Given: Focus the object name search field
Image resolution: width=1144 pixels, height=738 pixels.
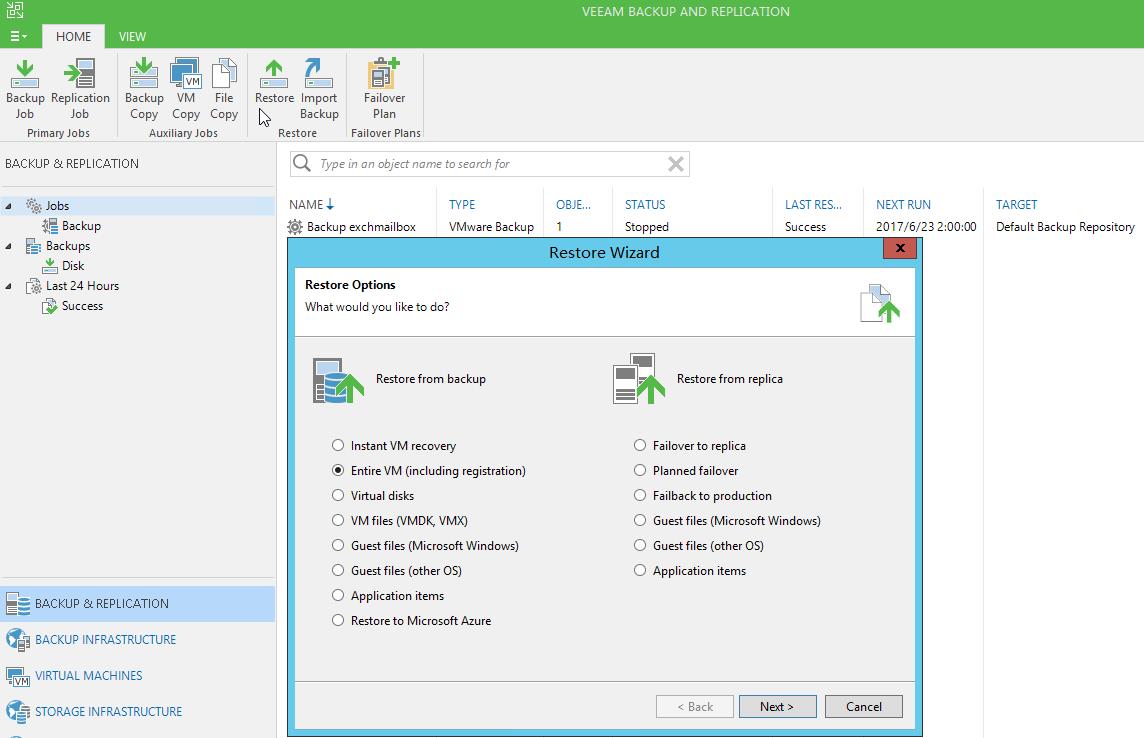Looking at the screenshot, I should tap(489, 164).
